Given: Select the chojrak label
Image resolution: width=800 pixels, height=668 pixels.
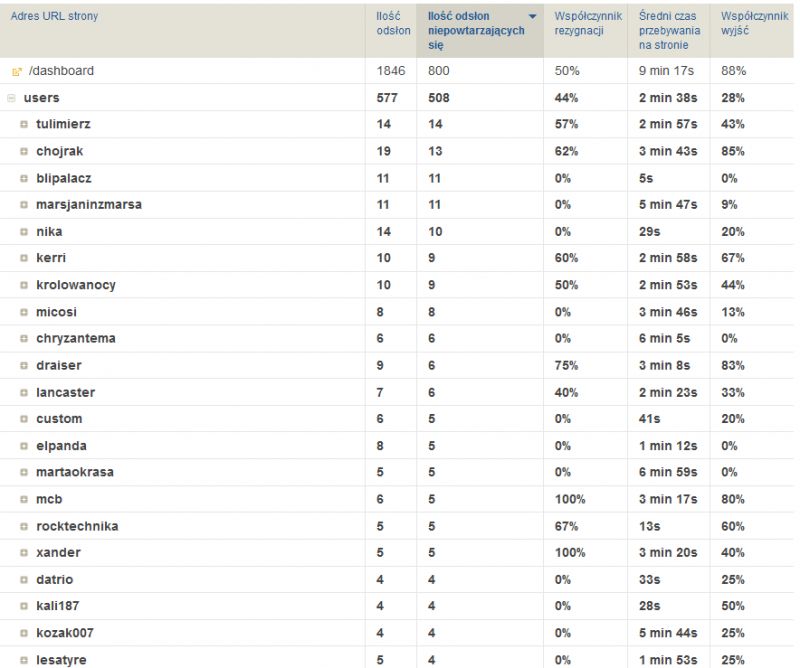Looking at the screenshot, I should pyautogui.click(x=60, y=152).
